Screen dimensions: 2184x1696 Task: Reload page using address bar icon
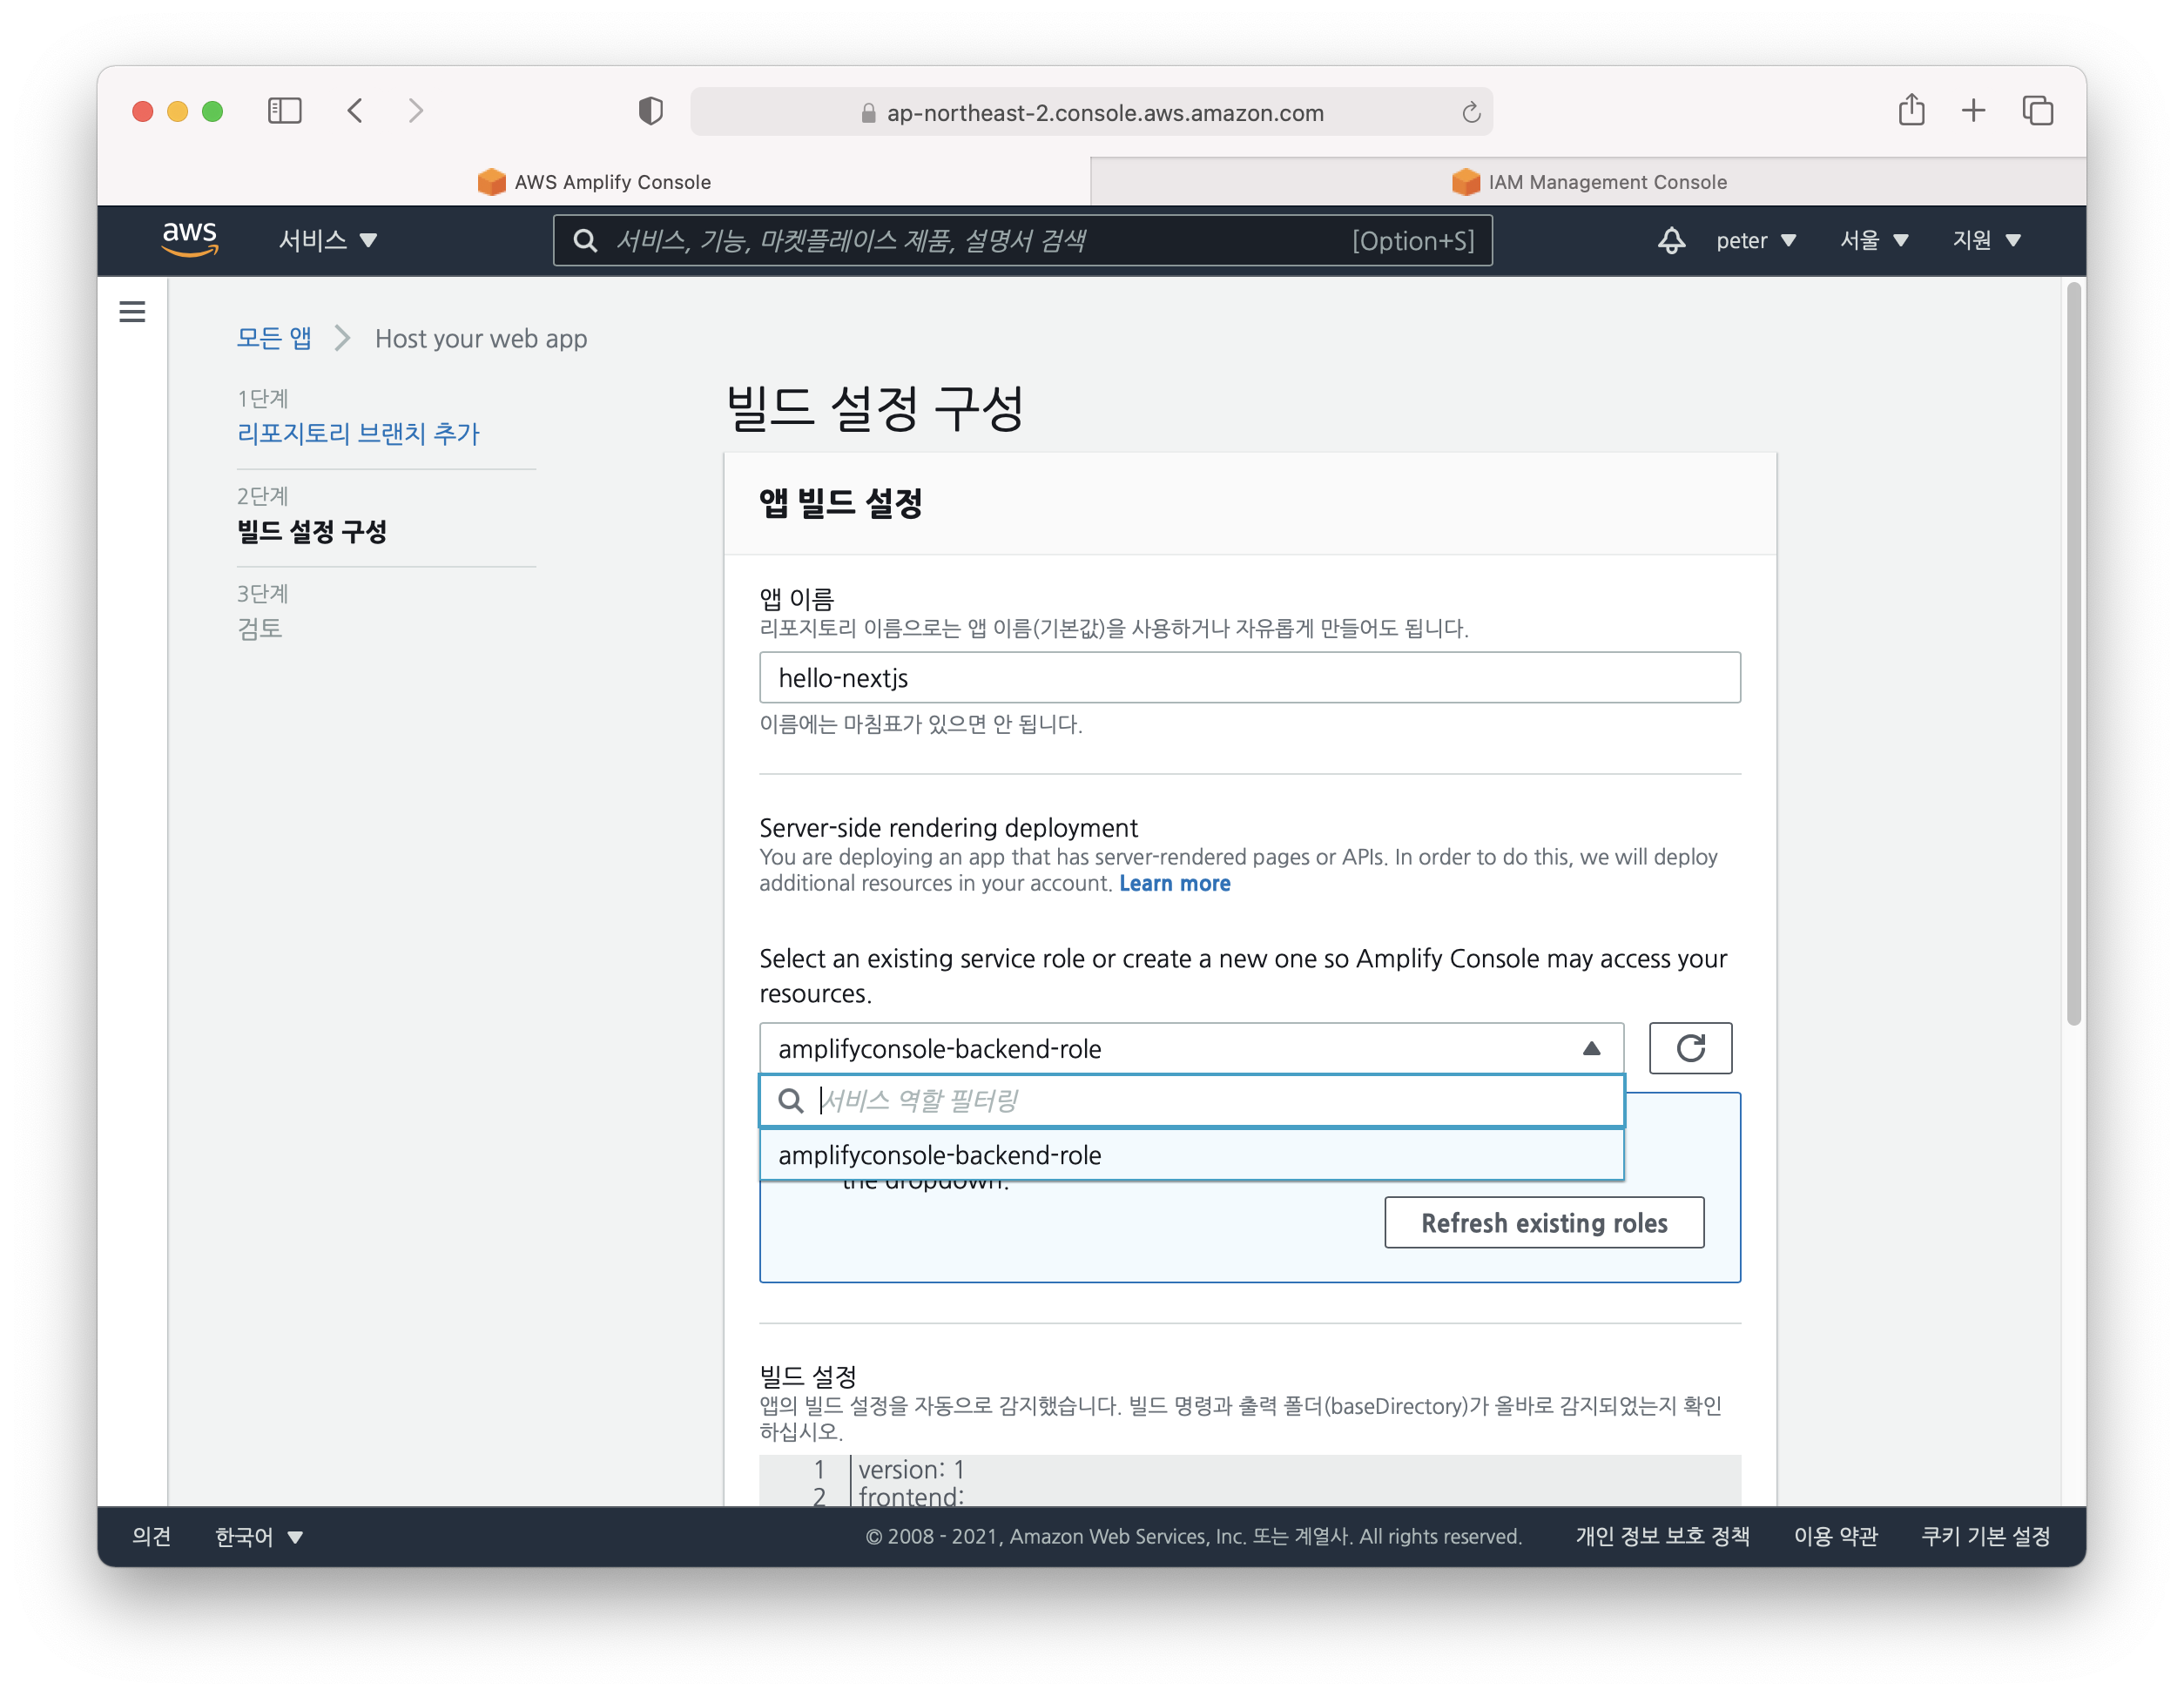tap(1470, 113)
